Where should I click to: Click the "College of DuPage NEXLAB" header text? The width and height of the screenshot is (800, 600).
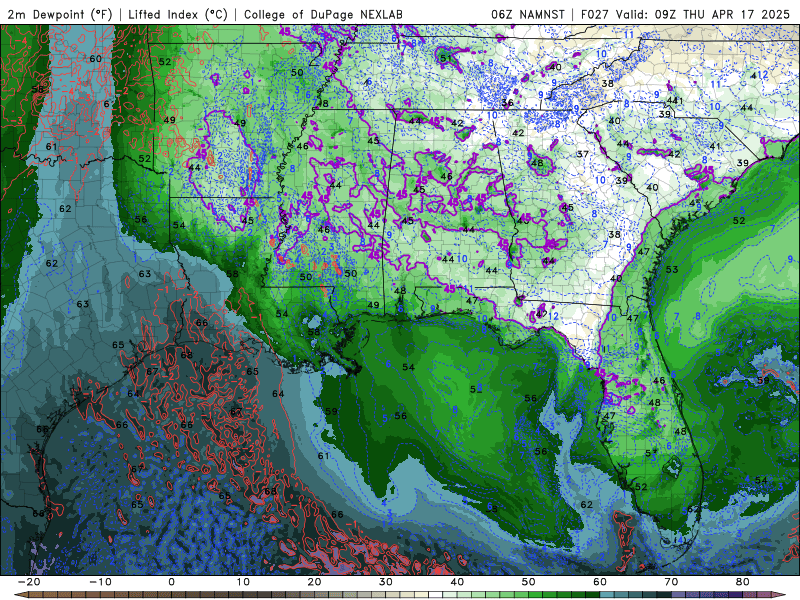click(x=323, y=14)
